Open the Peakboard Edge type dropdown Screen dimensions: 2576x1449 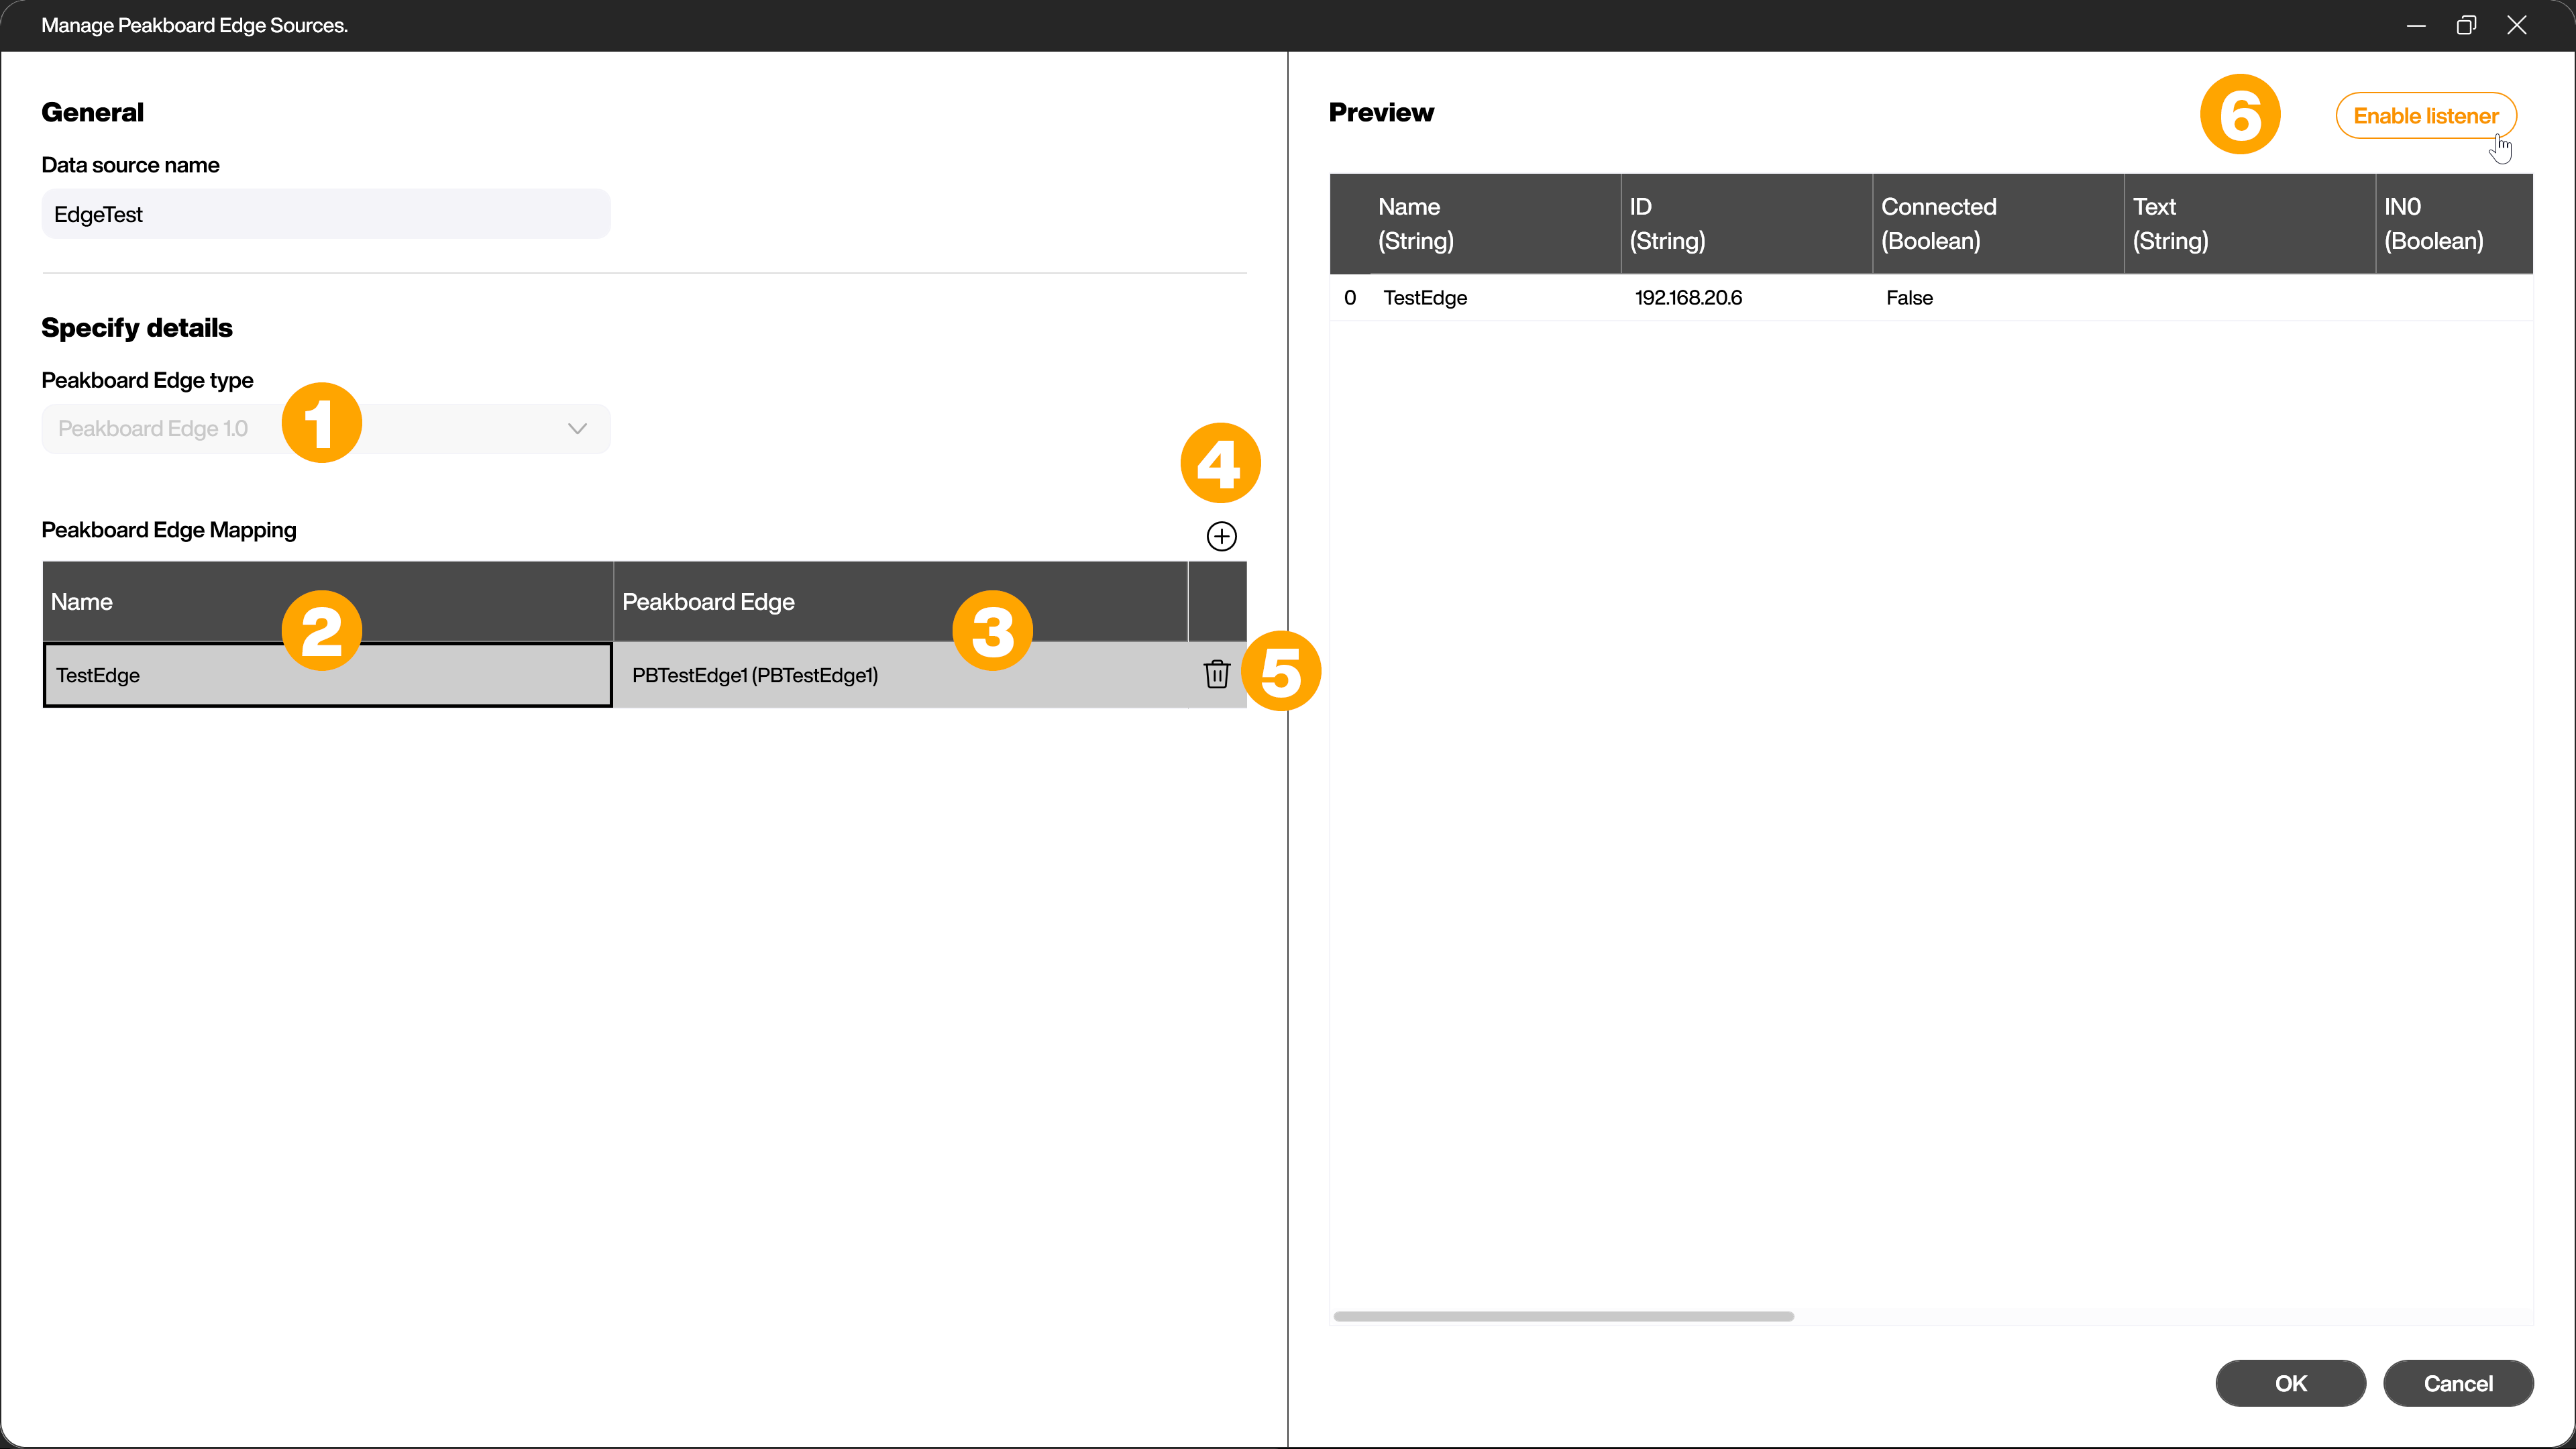pyautogui.click(x=326, y=429)
